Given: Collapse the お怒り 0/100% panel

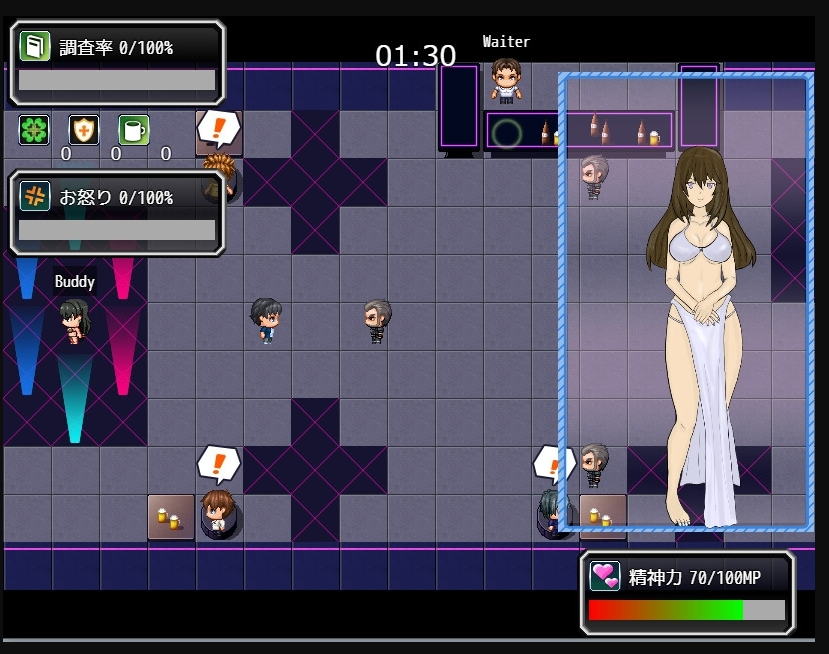Looking at the screenshot, I should point(116,197).
